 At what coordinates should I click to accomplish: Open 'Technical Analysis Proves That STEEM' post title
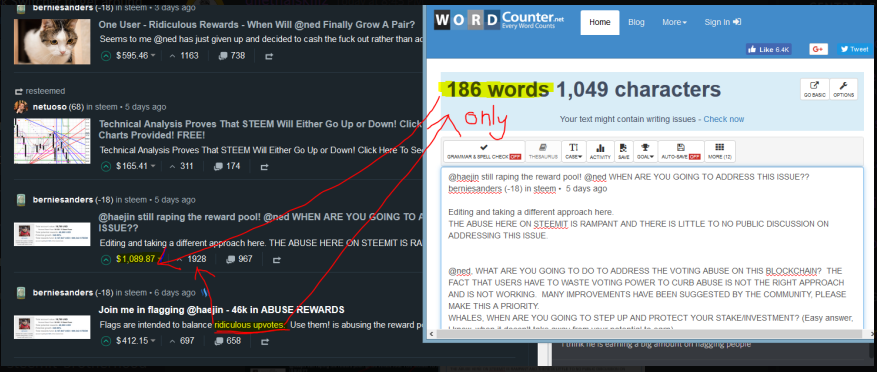[260, 129]
